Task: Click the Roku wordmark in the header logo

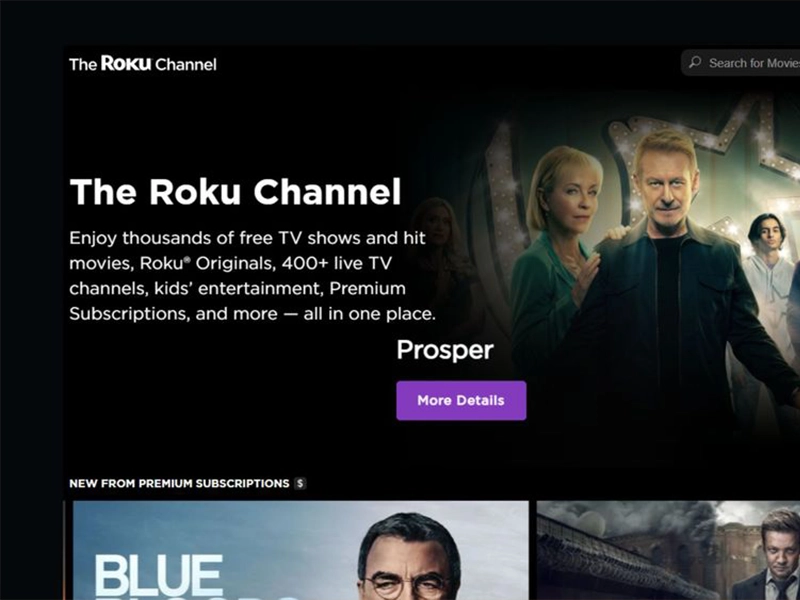Action: tap(126, 63)
